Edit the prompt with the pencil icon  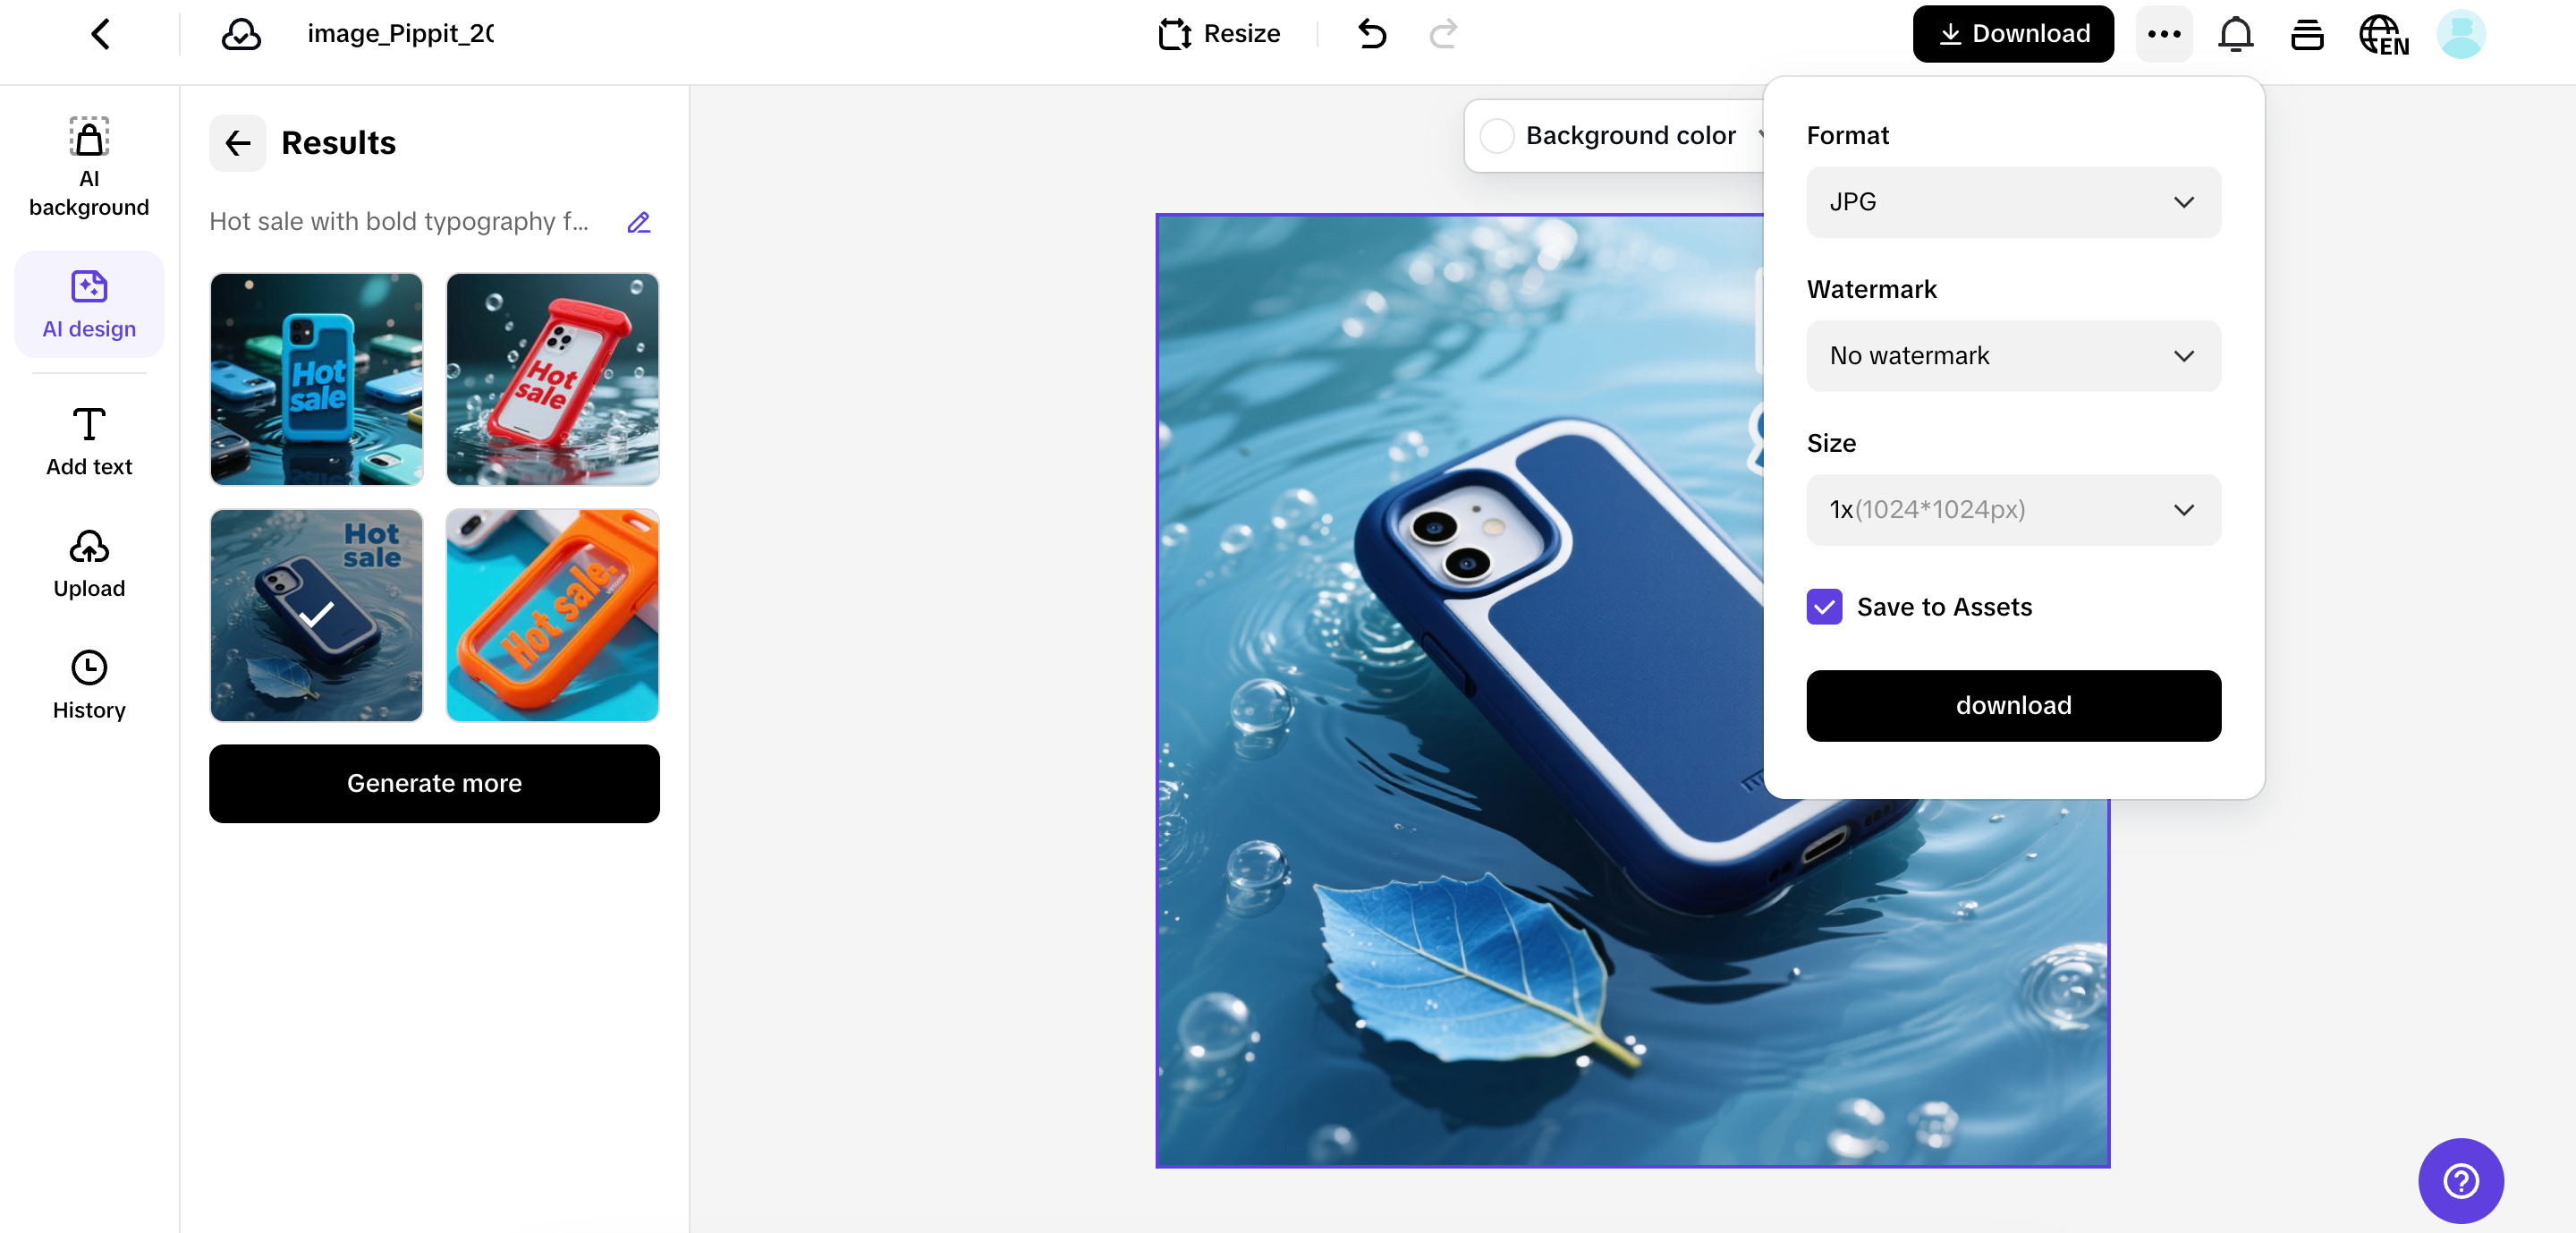pos(638,222)
